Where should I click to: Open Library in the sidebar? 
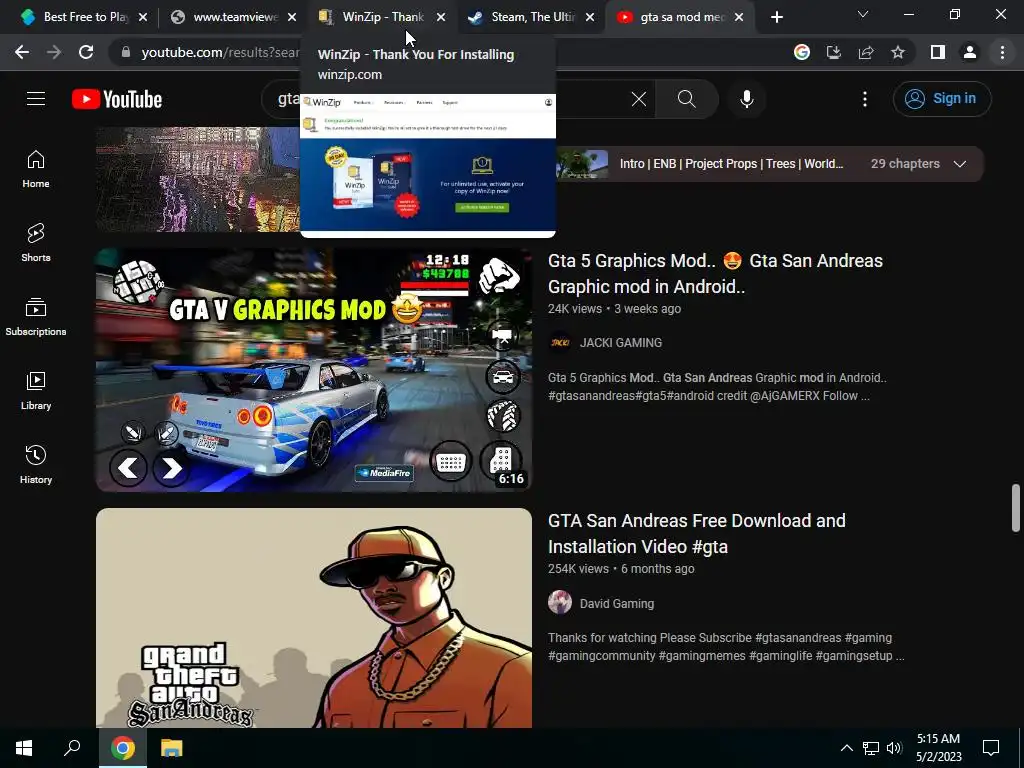(36, 391)
